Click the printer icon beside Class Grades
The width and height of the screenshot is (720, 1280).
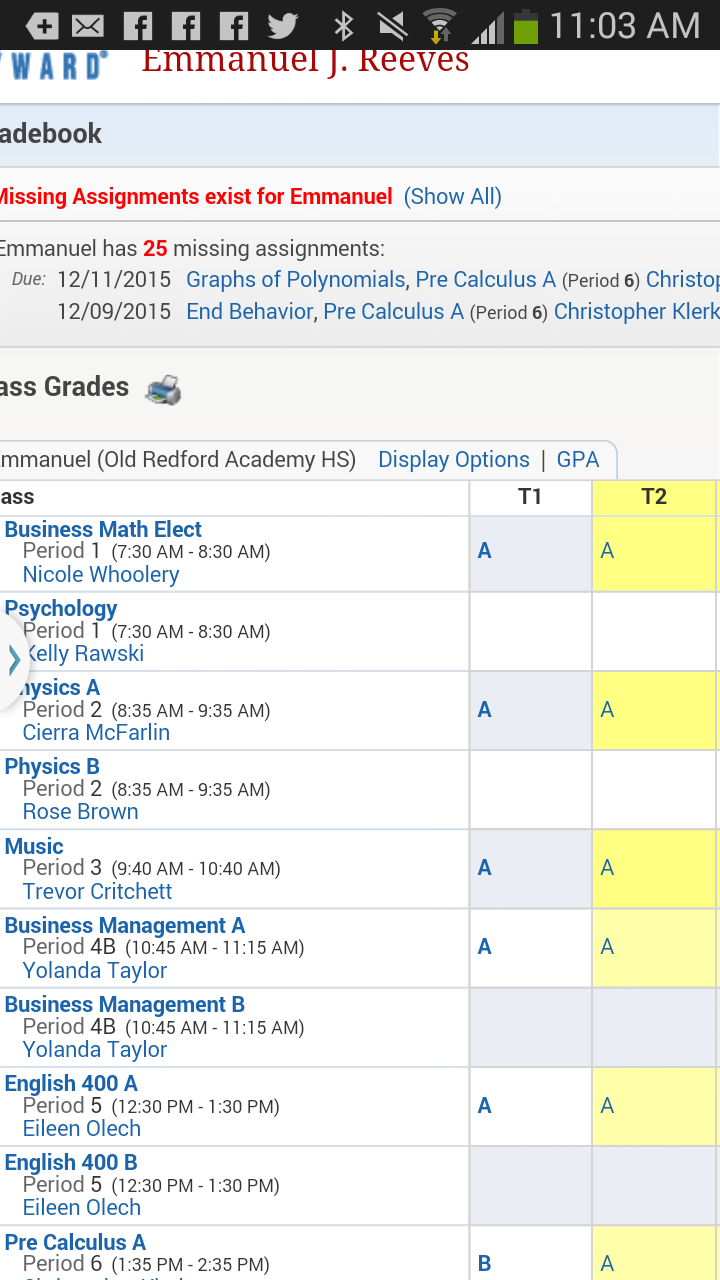tap(163, 389)
